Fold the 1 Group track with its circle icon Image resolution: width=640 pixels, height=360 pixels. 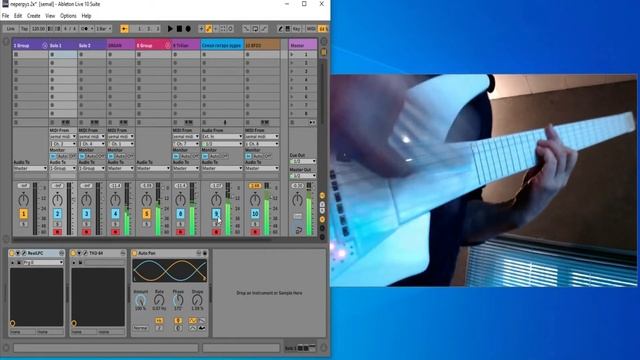tap(45, 46)
